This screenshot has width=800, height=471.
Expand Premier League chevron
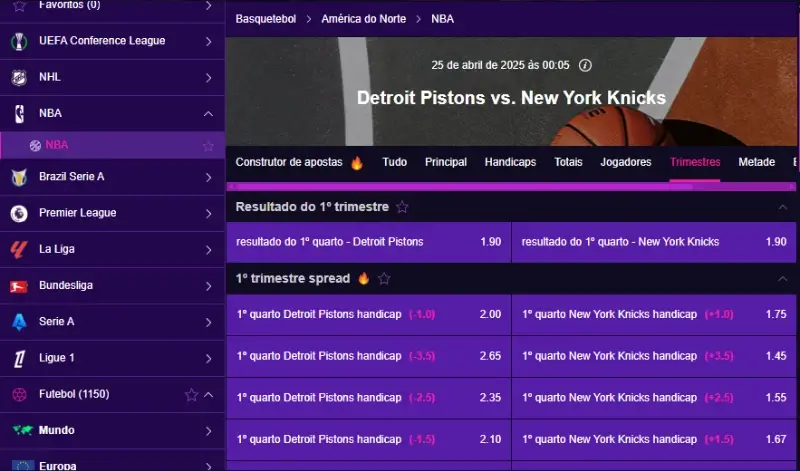point(208,213)
